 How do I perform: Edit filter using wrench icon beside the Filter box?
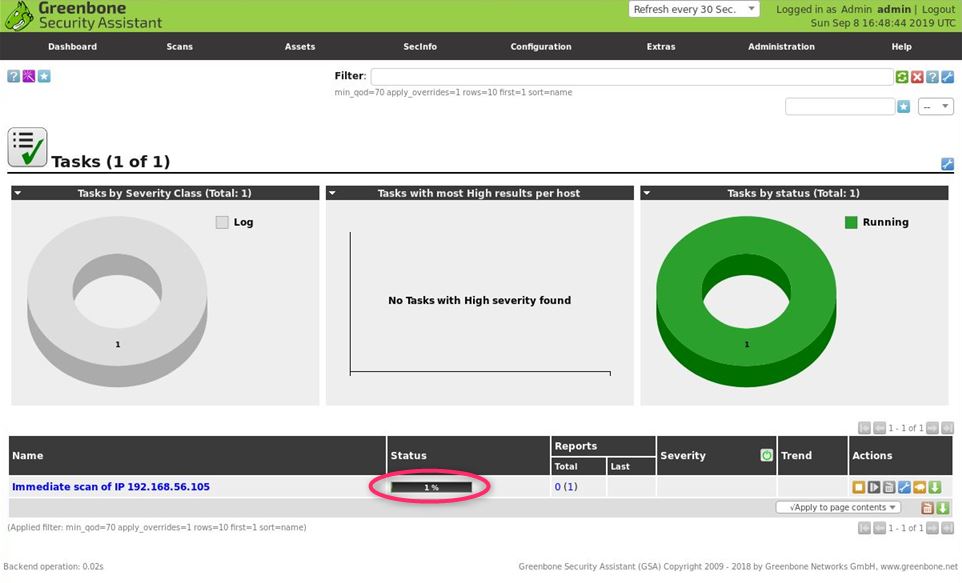948,77
